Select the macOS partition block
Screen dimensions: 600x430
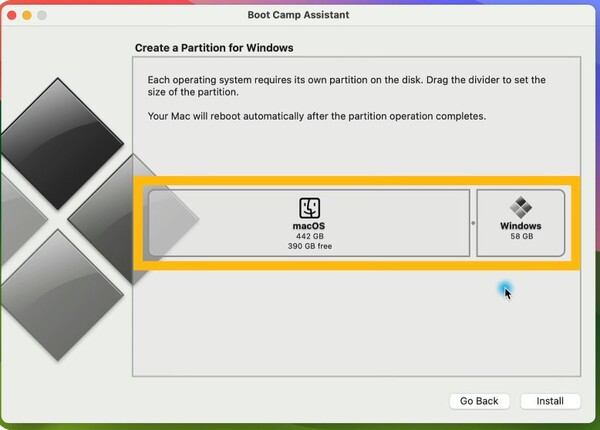309,223
